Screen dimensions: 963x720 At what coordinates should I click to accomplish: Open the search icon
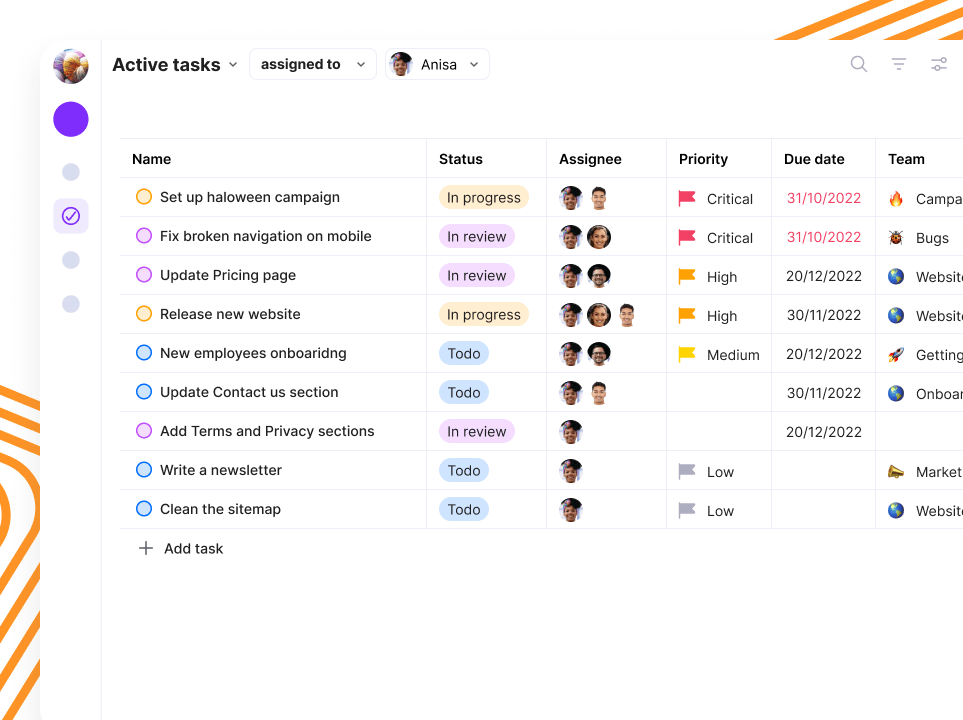pos(858,64)
